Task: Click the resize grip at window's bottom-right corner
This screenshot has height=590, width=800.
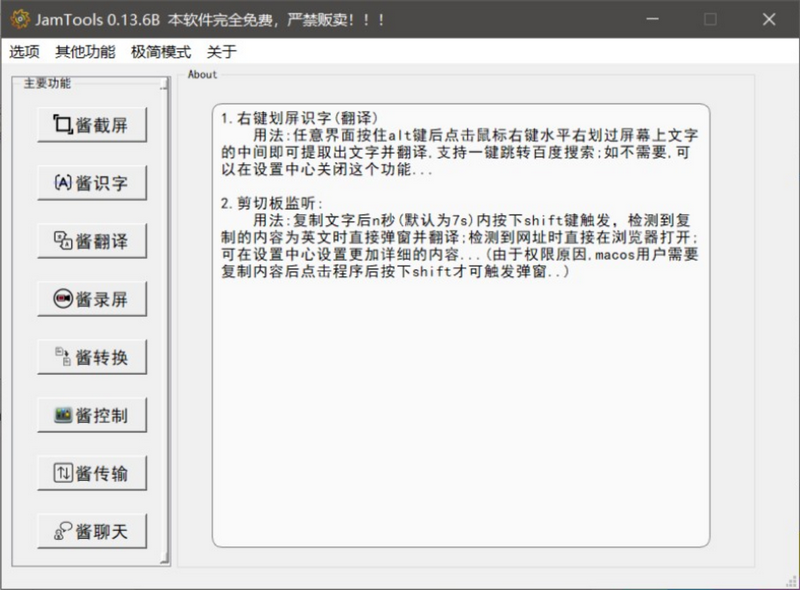Action: pyautogui.click(x=791, y=581)
